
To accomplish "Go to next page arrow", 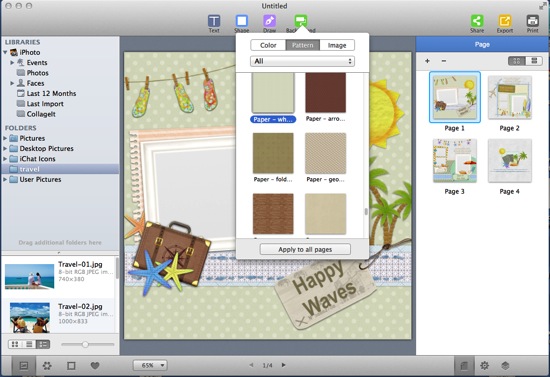I will coord(283,365).
